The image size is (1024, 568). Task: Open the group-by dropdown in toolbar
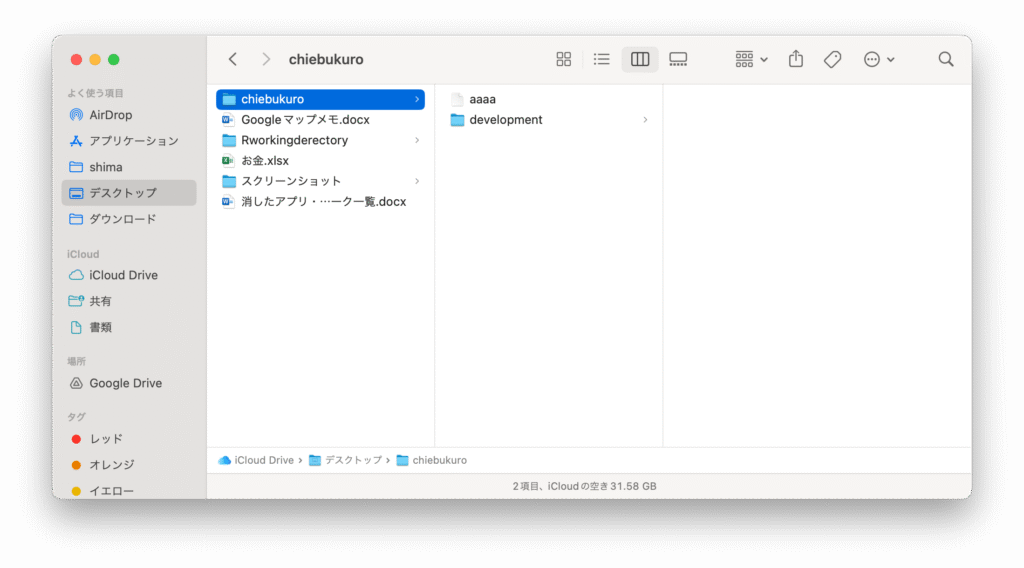pyautogui.click(x=751, y=59)
